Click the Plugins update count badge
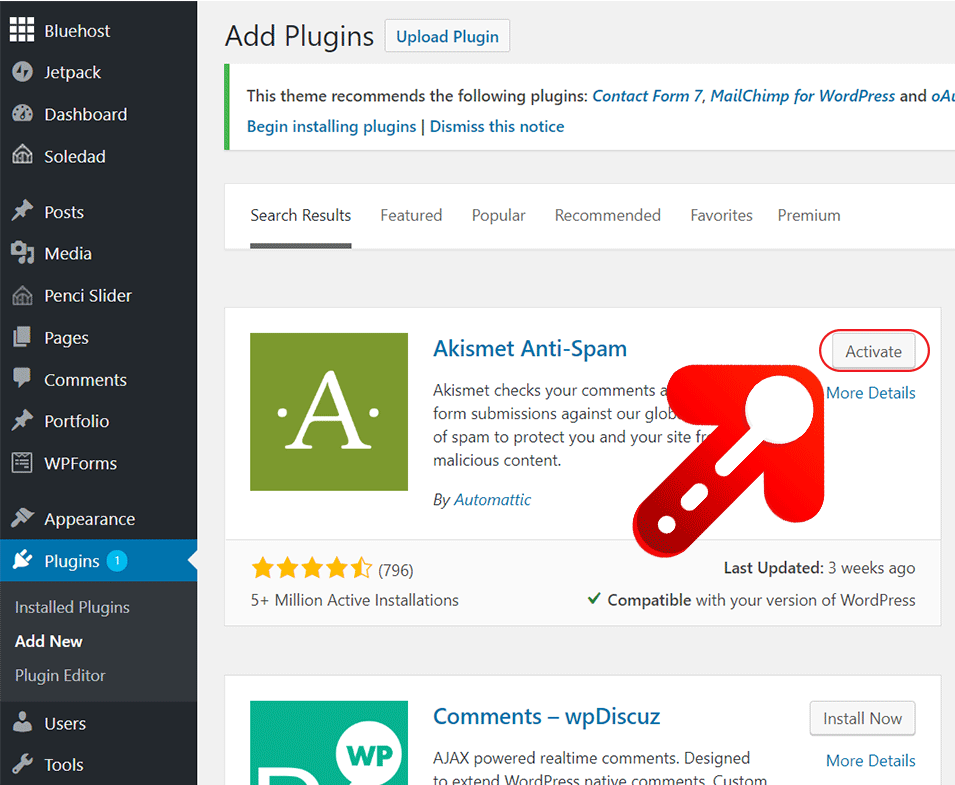Viewport: 955px width, 785px height. [x=117, y=560]
